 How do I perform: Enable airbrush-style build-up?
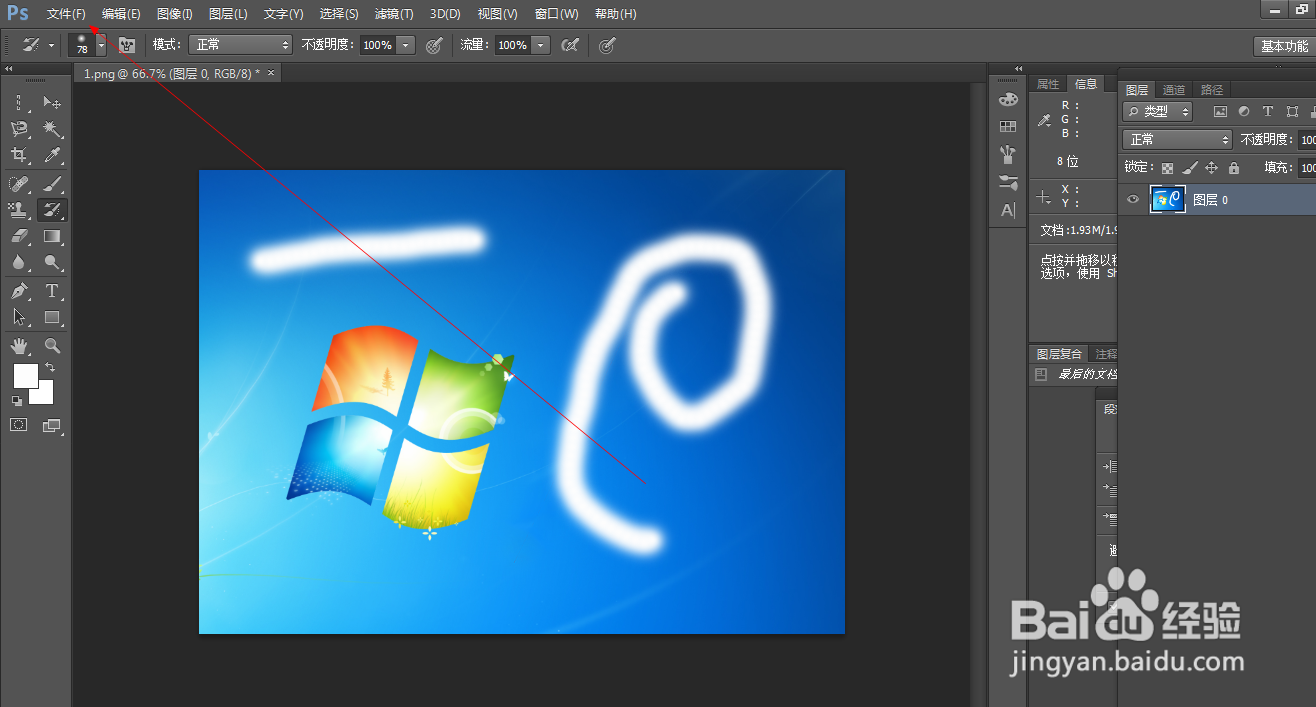570,45
